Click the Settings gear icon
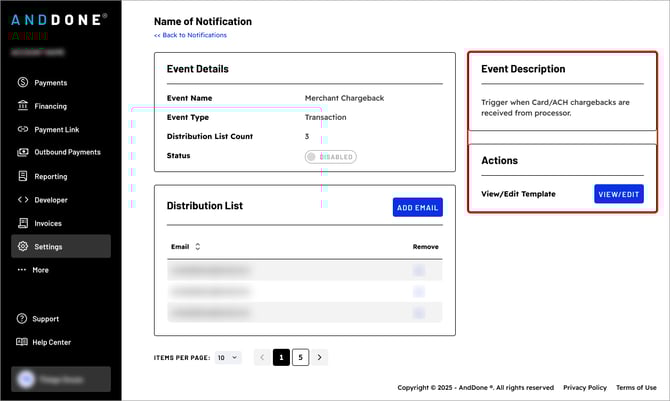This screenshot has width=670, height=401. [23, 246]
